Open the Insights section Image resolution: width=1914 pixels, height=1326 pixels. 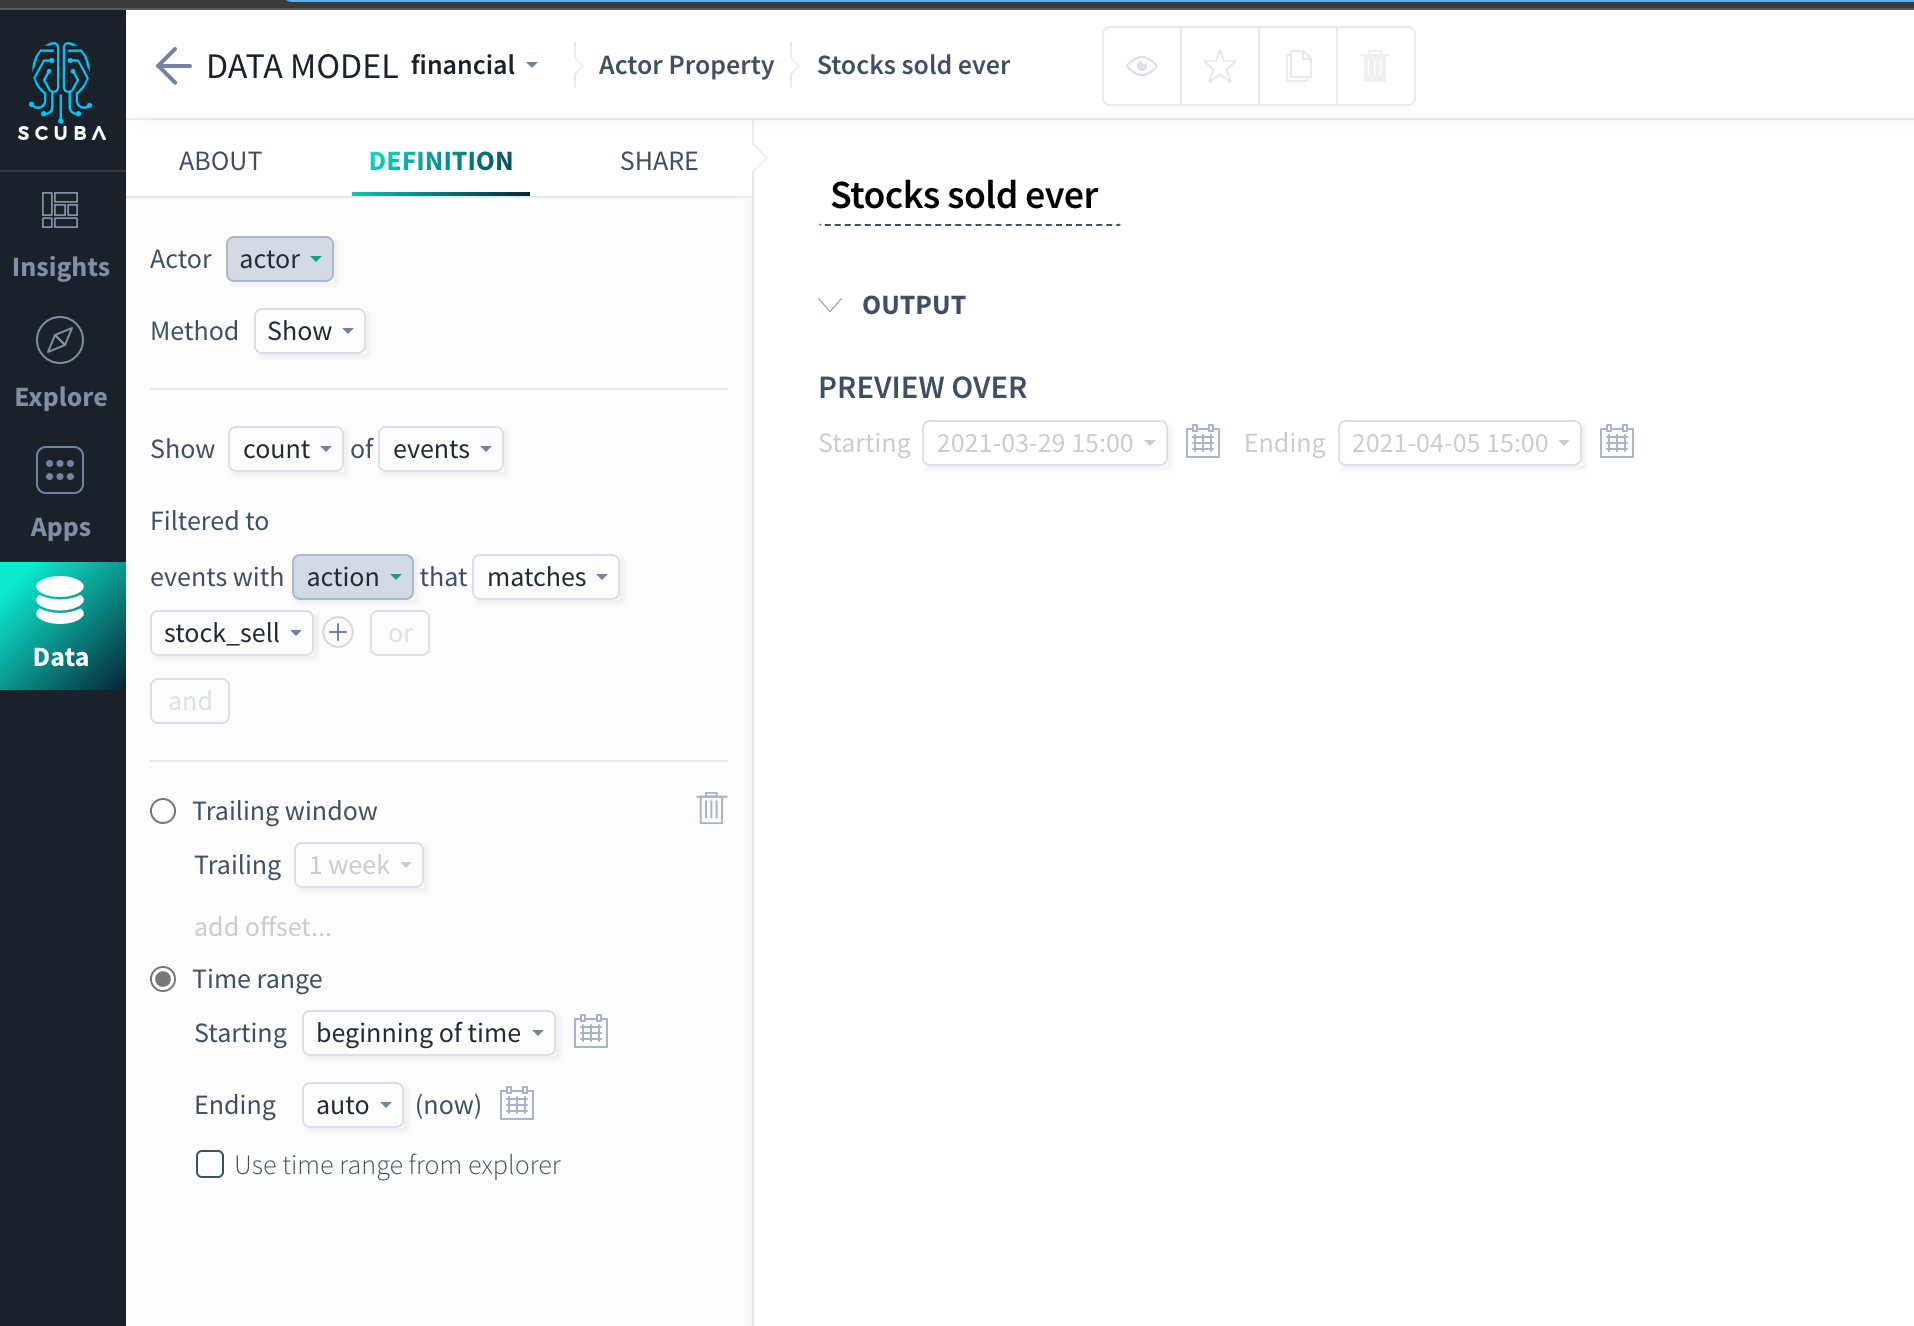click(x=61, y=237)
